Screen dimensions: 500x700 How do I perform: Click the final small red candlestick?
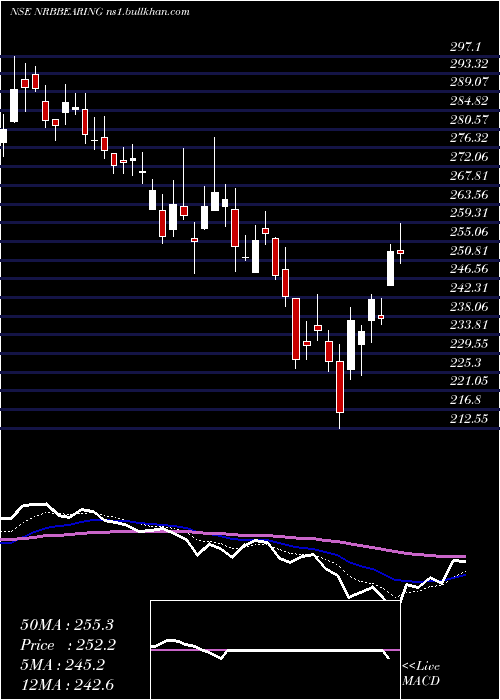pos(400,252)
